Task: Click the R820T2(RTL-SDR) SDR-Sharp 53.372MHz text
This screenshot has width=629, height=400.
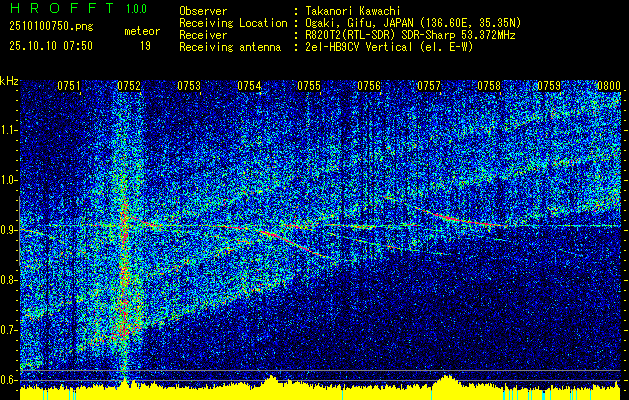Action: (x=410, y=35)
